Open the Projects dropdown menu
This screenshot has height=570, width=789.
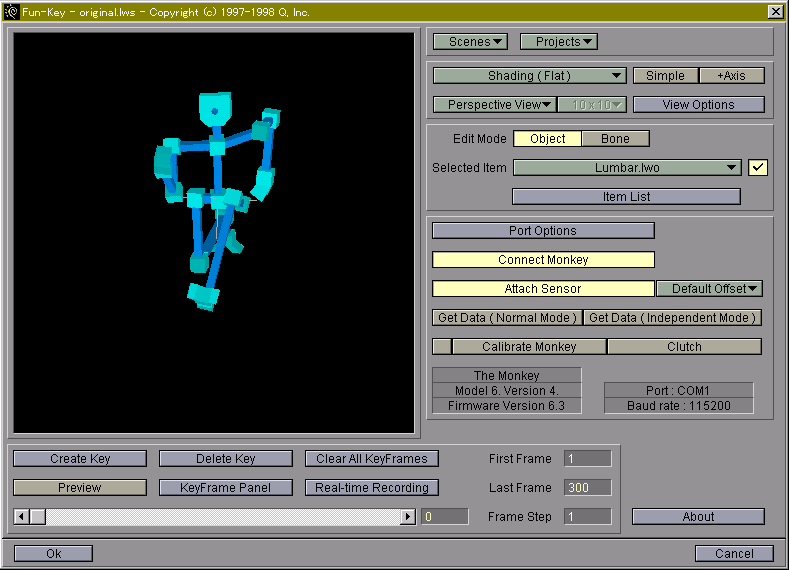[558, 42]
